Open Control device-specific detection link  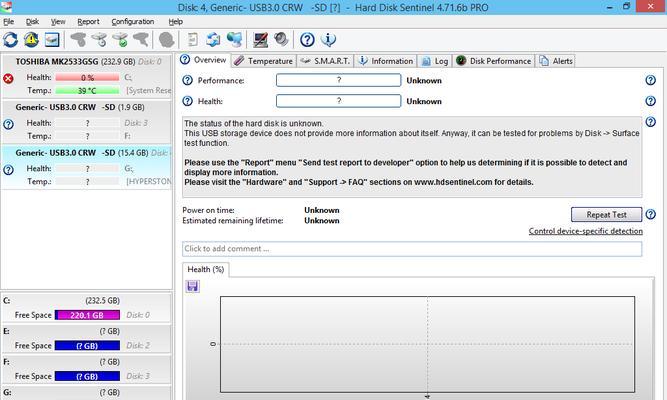585,231
